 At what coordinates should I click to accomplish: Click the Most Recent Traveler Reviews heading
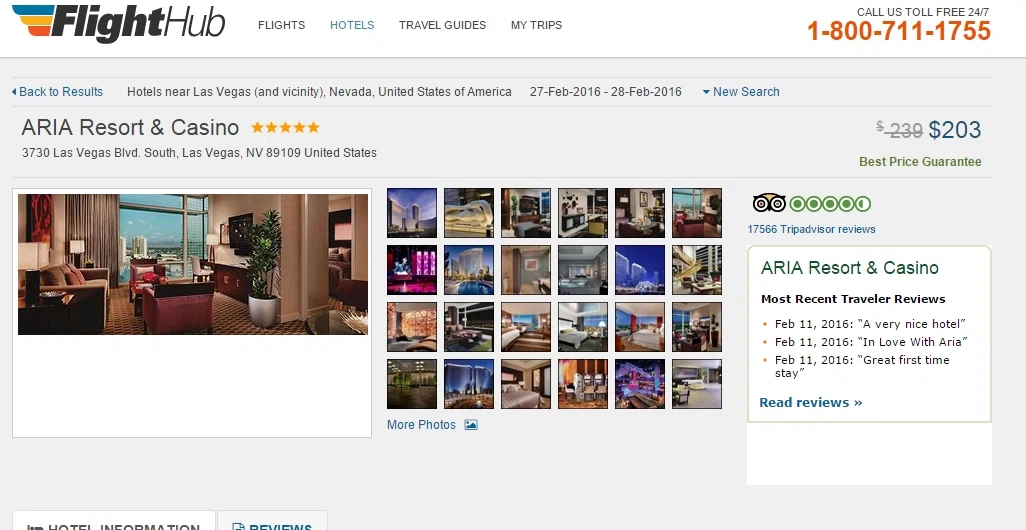click(x=853, y=299)
